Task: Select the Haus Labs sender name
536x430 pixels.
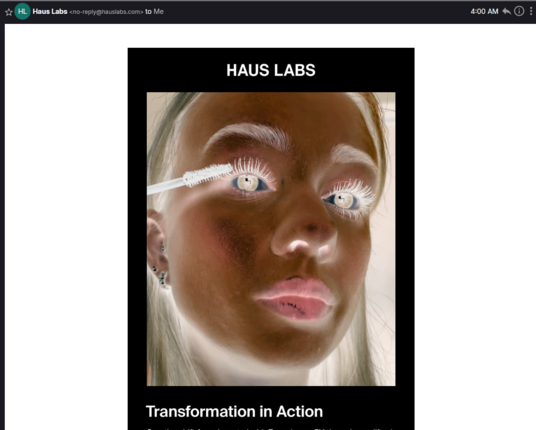Action: [x=50, y=12]
